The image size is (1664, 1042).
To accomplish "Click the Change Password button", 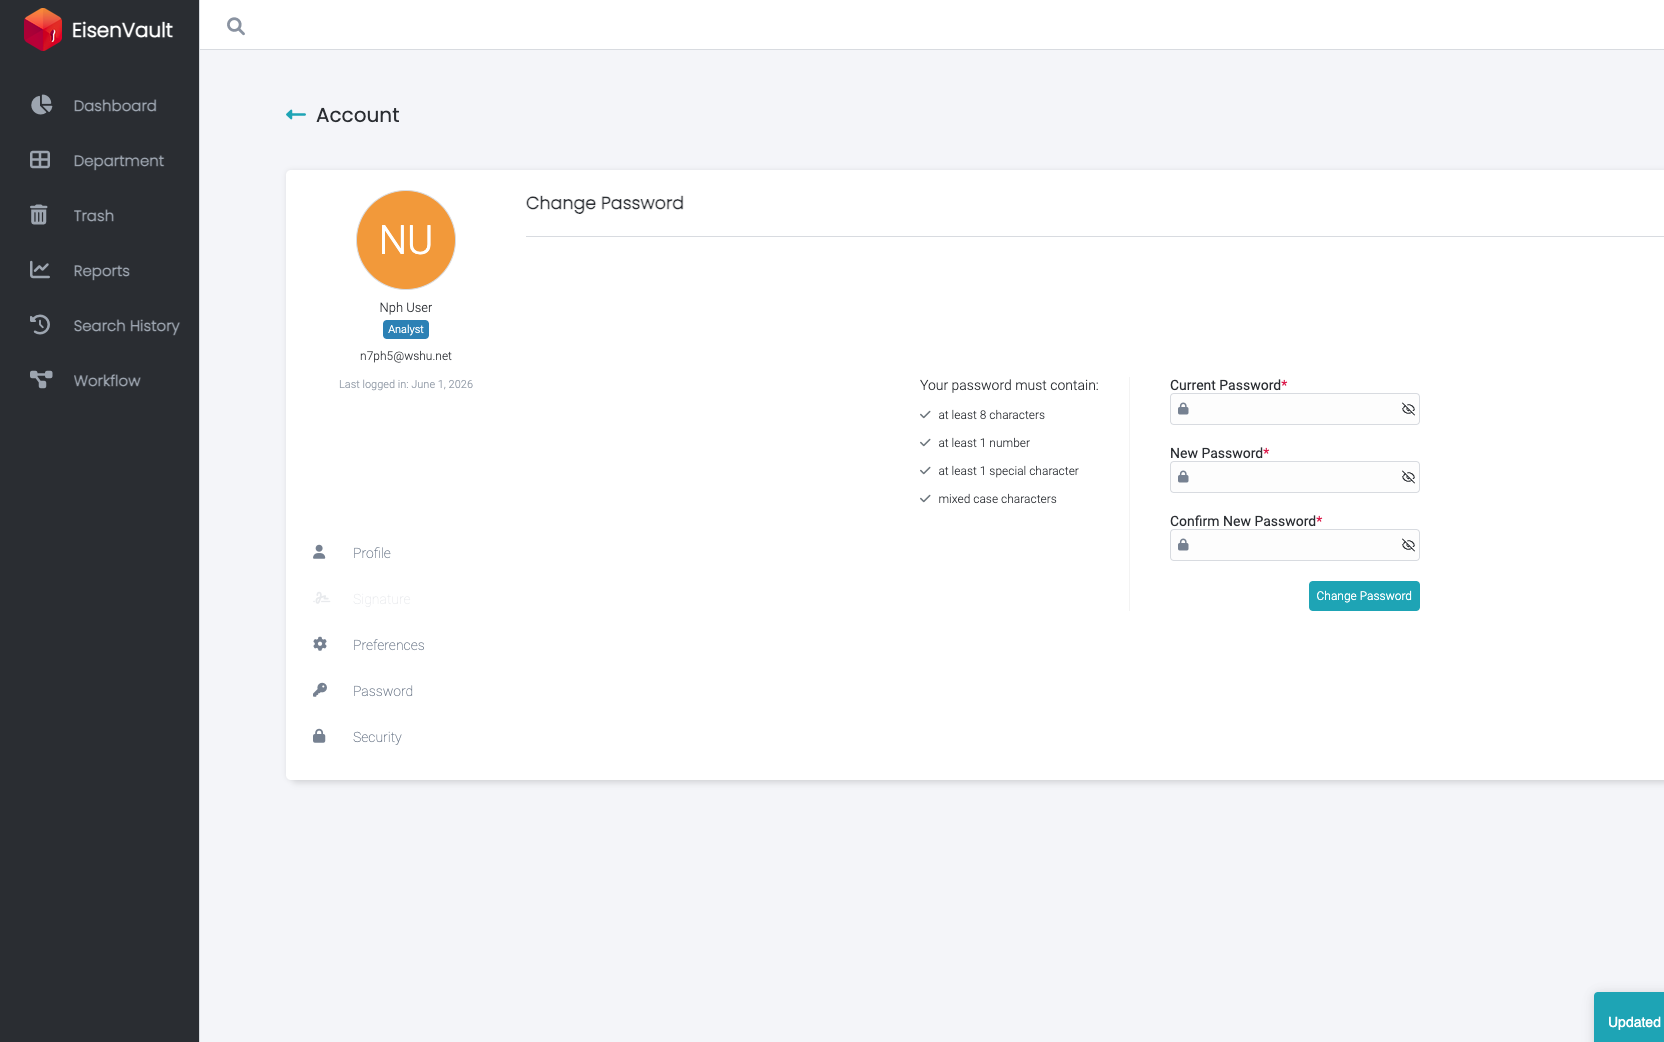I will pos(1364,596).
